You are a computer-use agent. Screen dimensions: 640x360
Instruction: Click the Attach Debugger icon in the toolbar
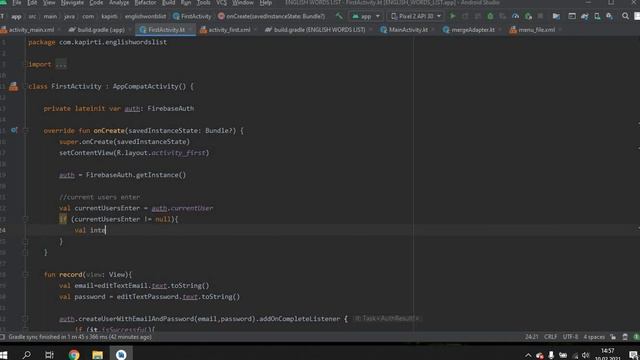tap(528, 16)
